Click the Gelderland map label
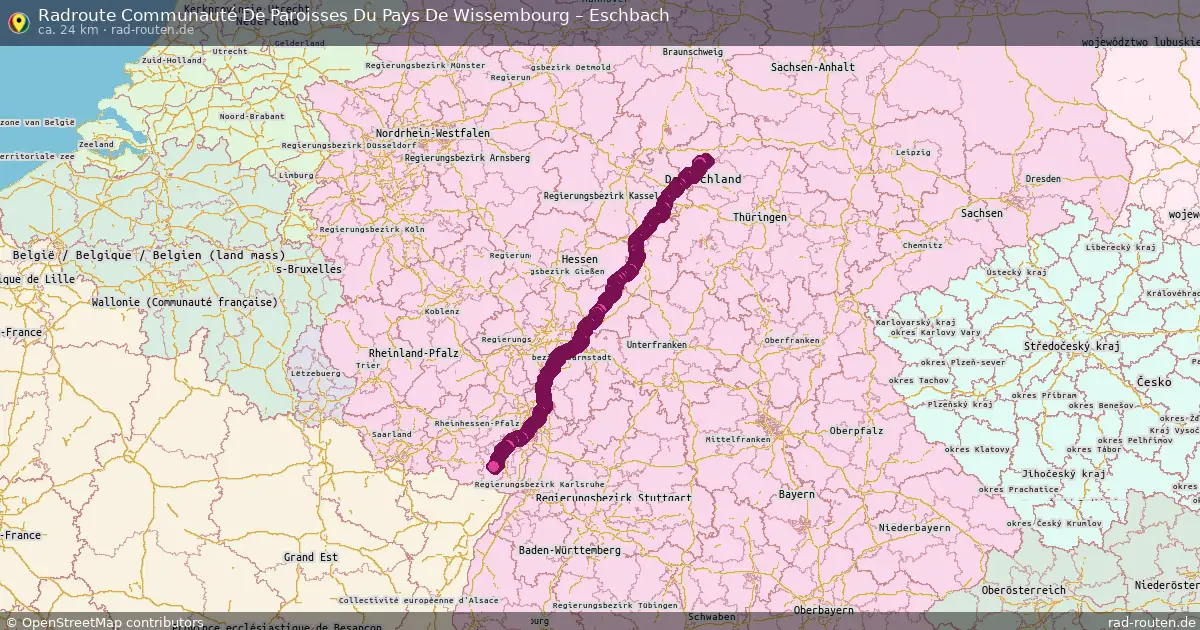Image resolution: width=1200 pixels, height=630 pixels. coord(300,44)
